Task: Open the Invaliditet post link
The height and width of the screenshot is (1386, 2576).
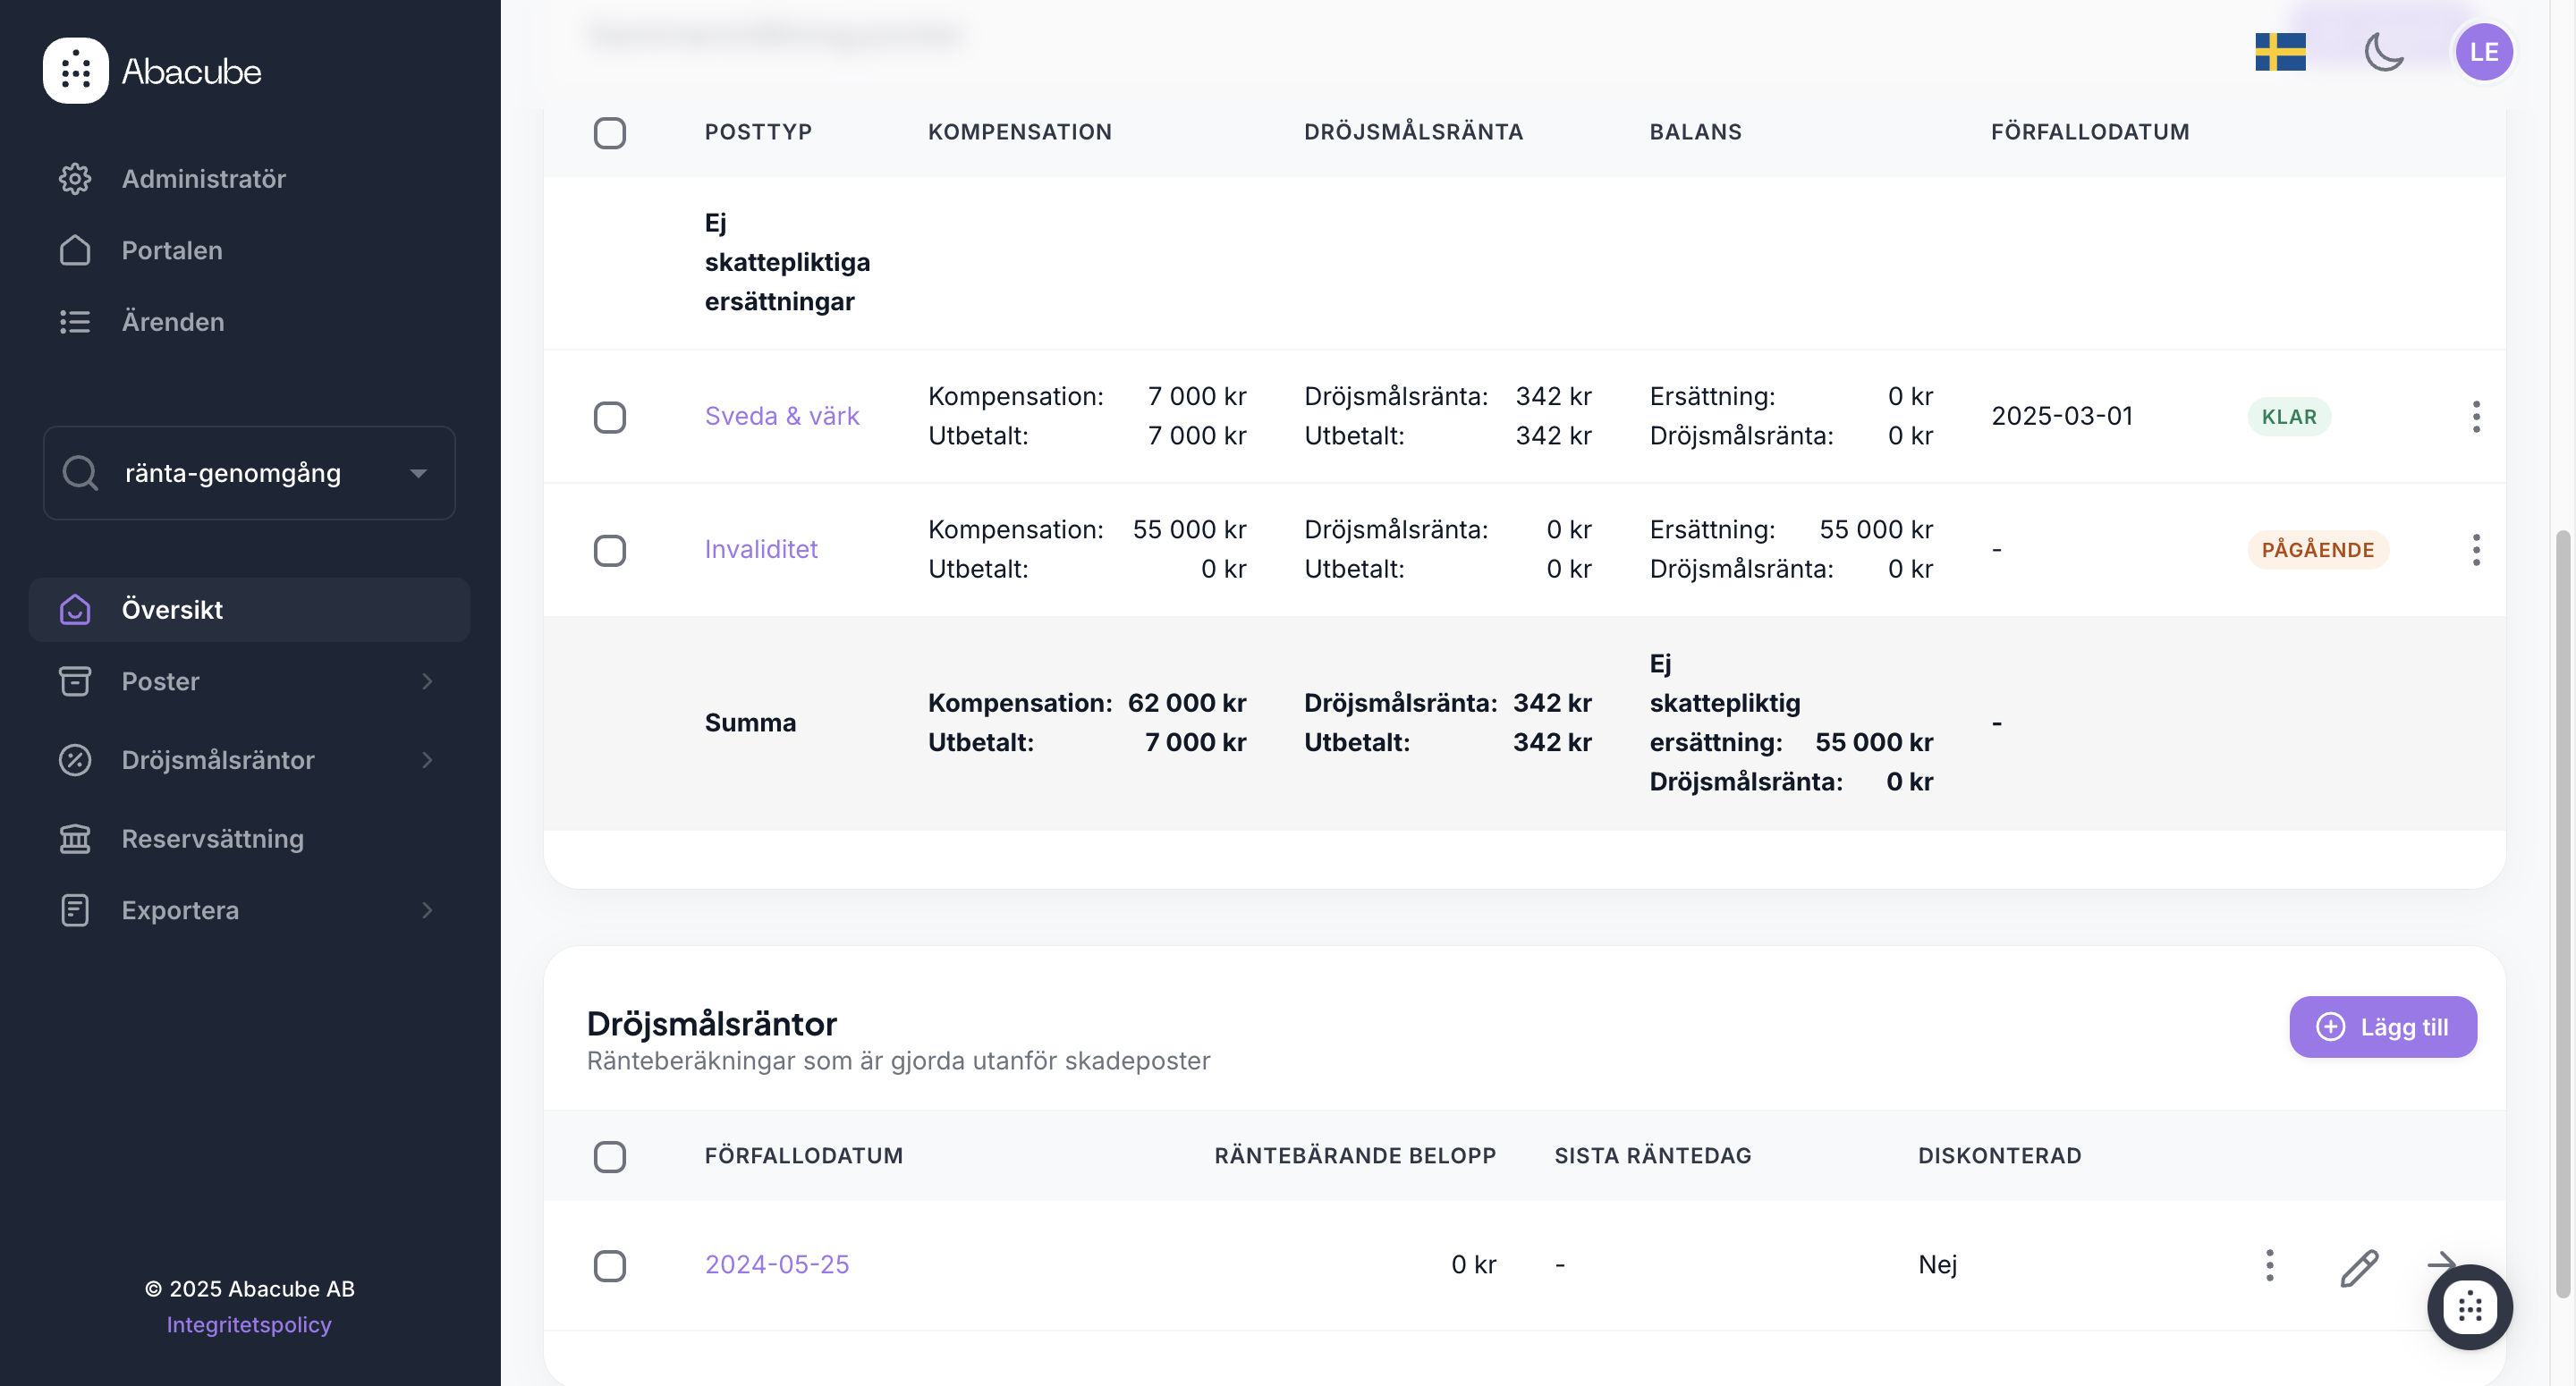Action: (x=760, y=549)
